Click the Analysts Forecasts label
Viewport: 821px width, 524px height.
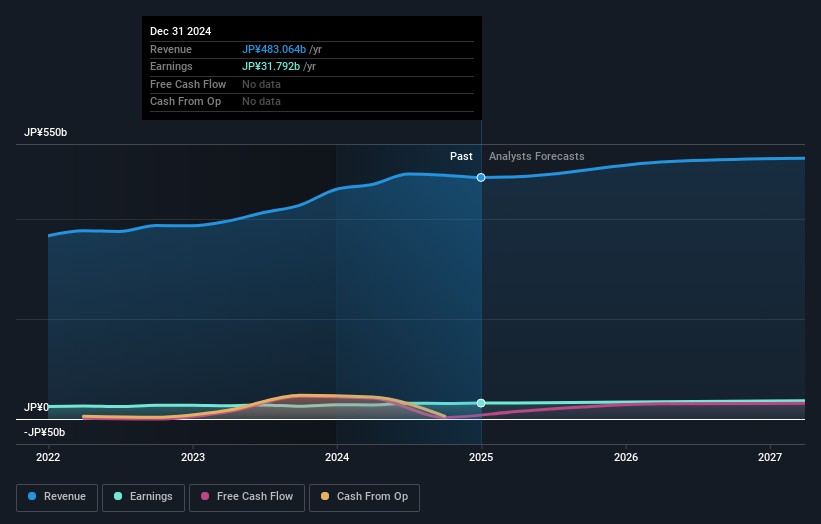click(x=536, y=156)
